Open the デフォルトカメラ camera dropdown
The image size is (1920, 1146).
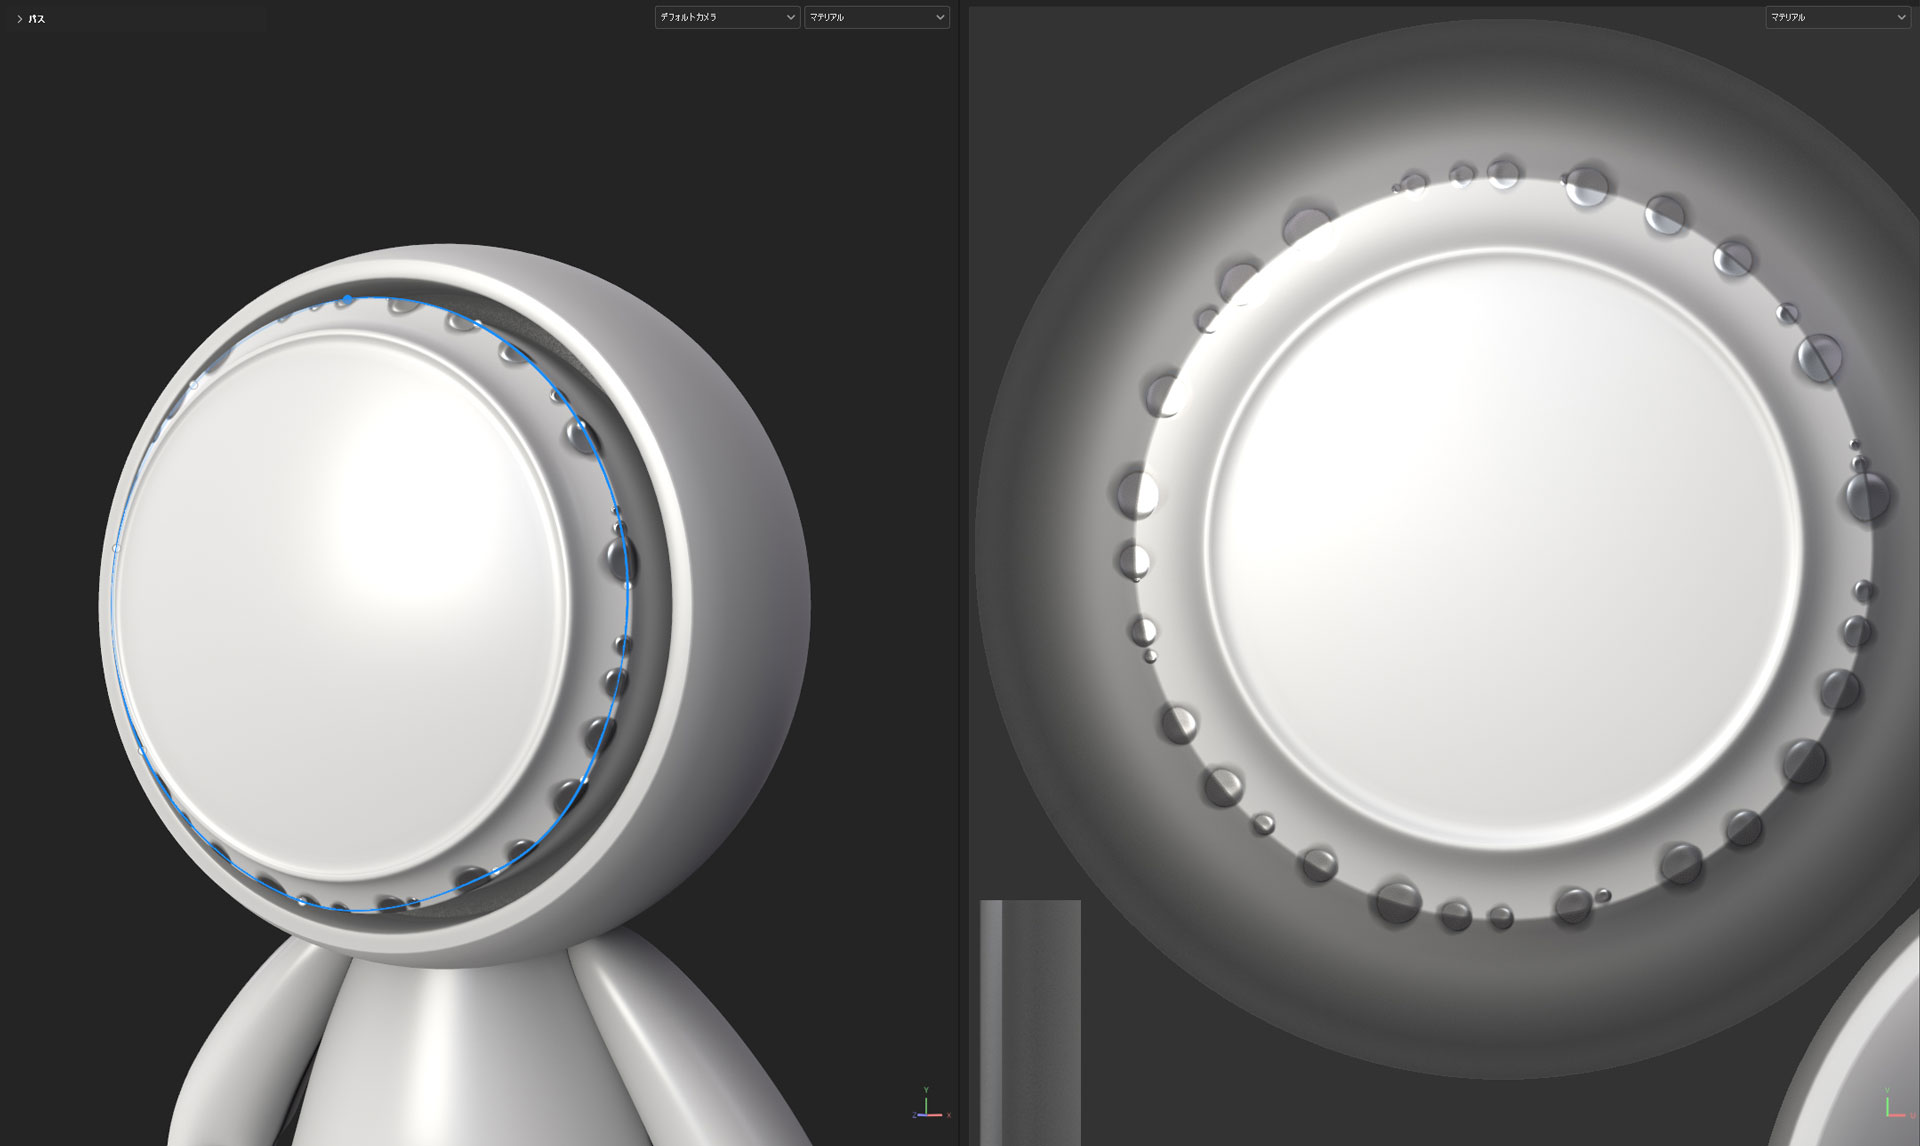click(x=727, y=17)
